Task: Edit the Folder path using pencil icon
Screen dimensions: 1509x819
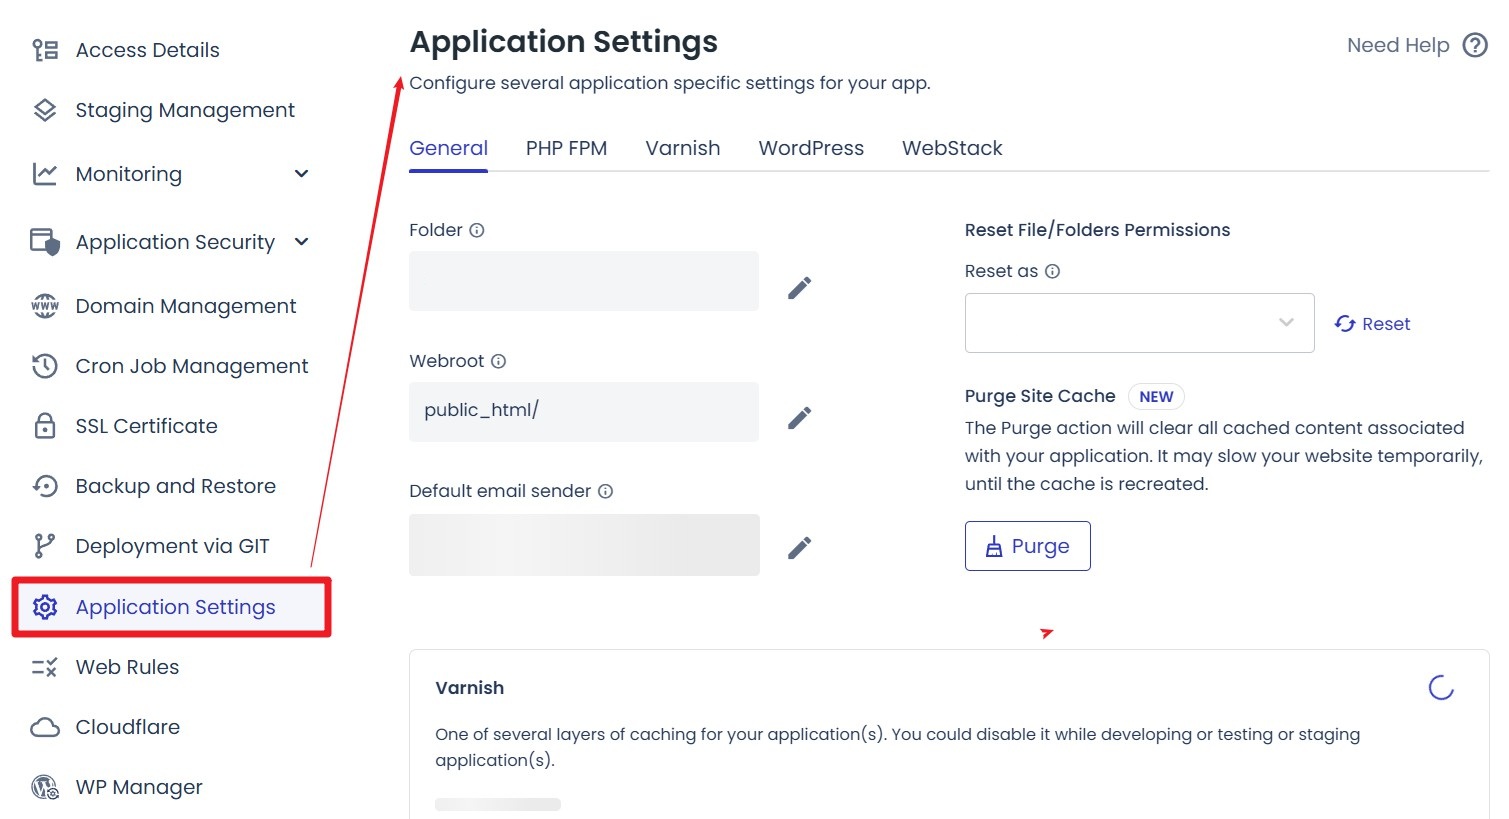Action: tap(799, 286)
